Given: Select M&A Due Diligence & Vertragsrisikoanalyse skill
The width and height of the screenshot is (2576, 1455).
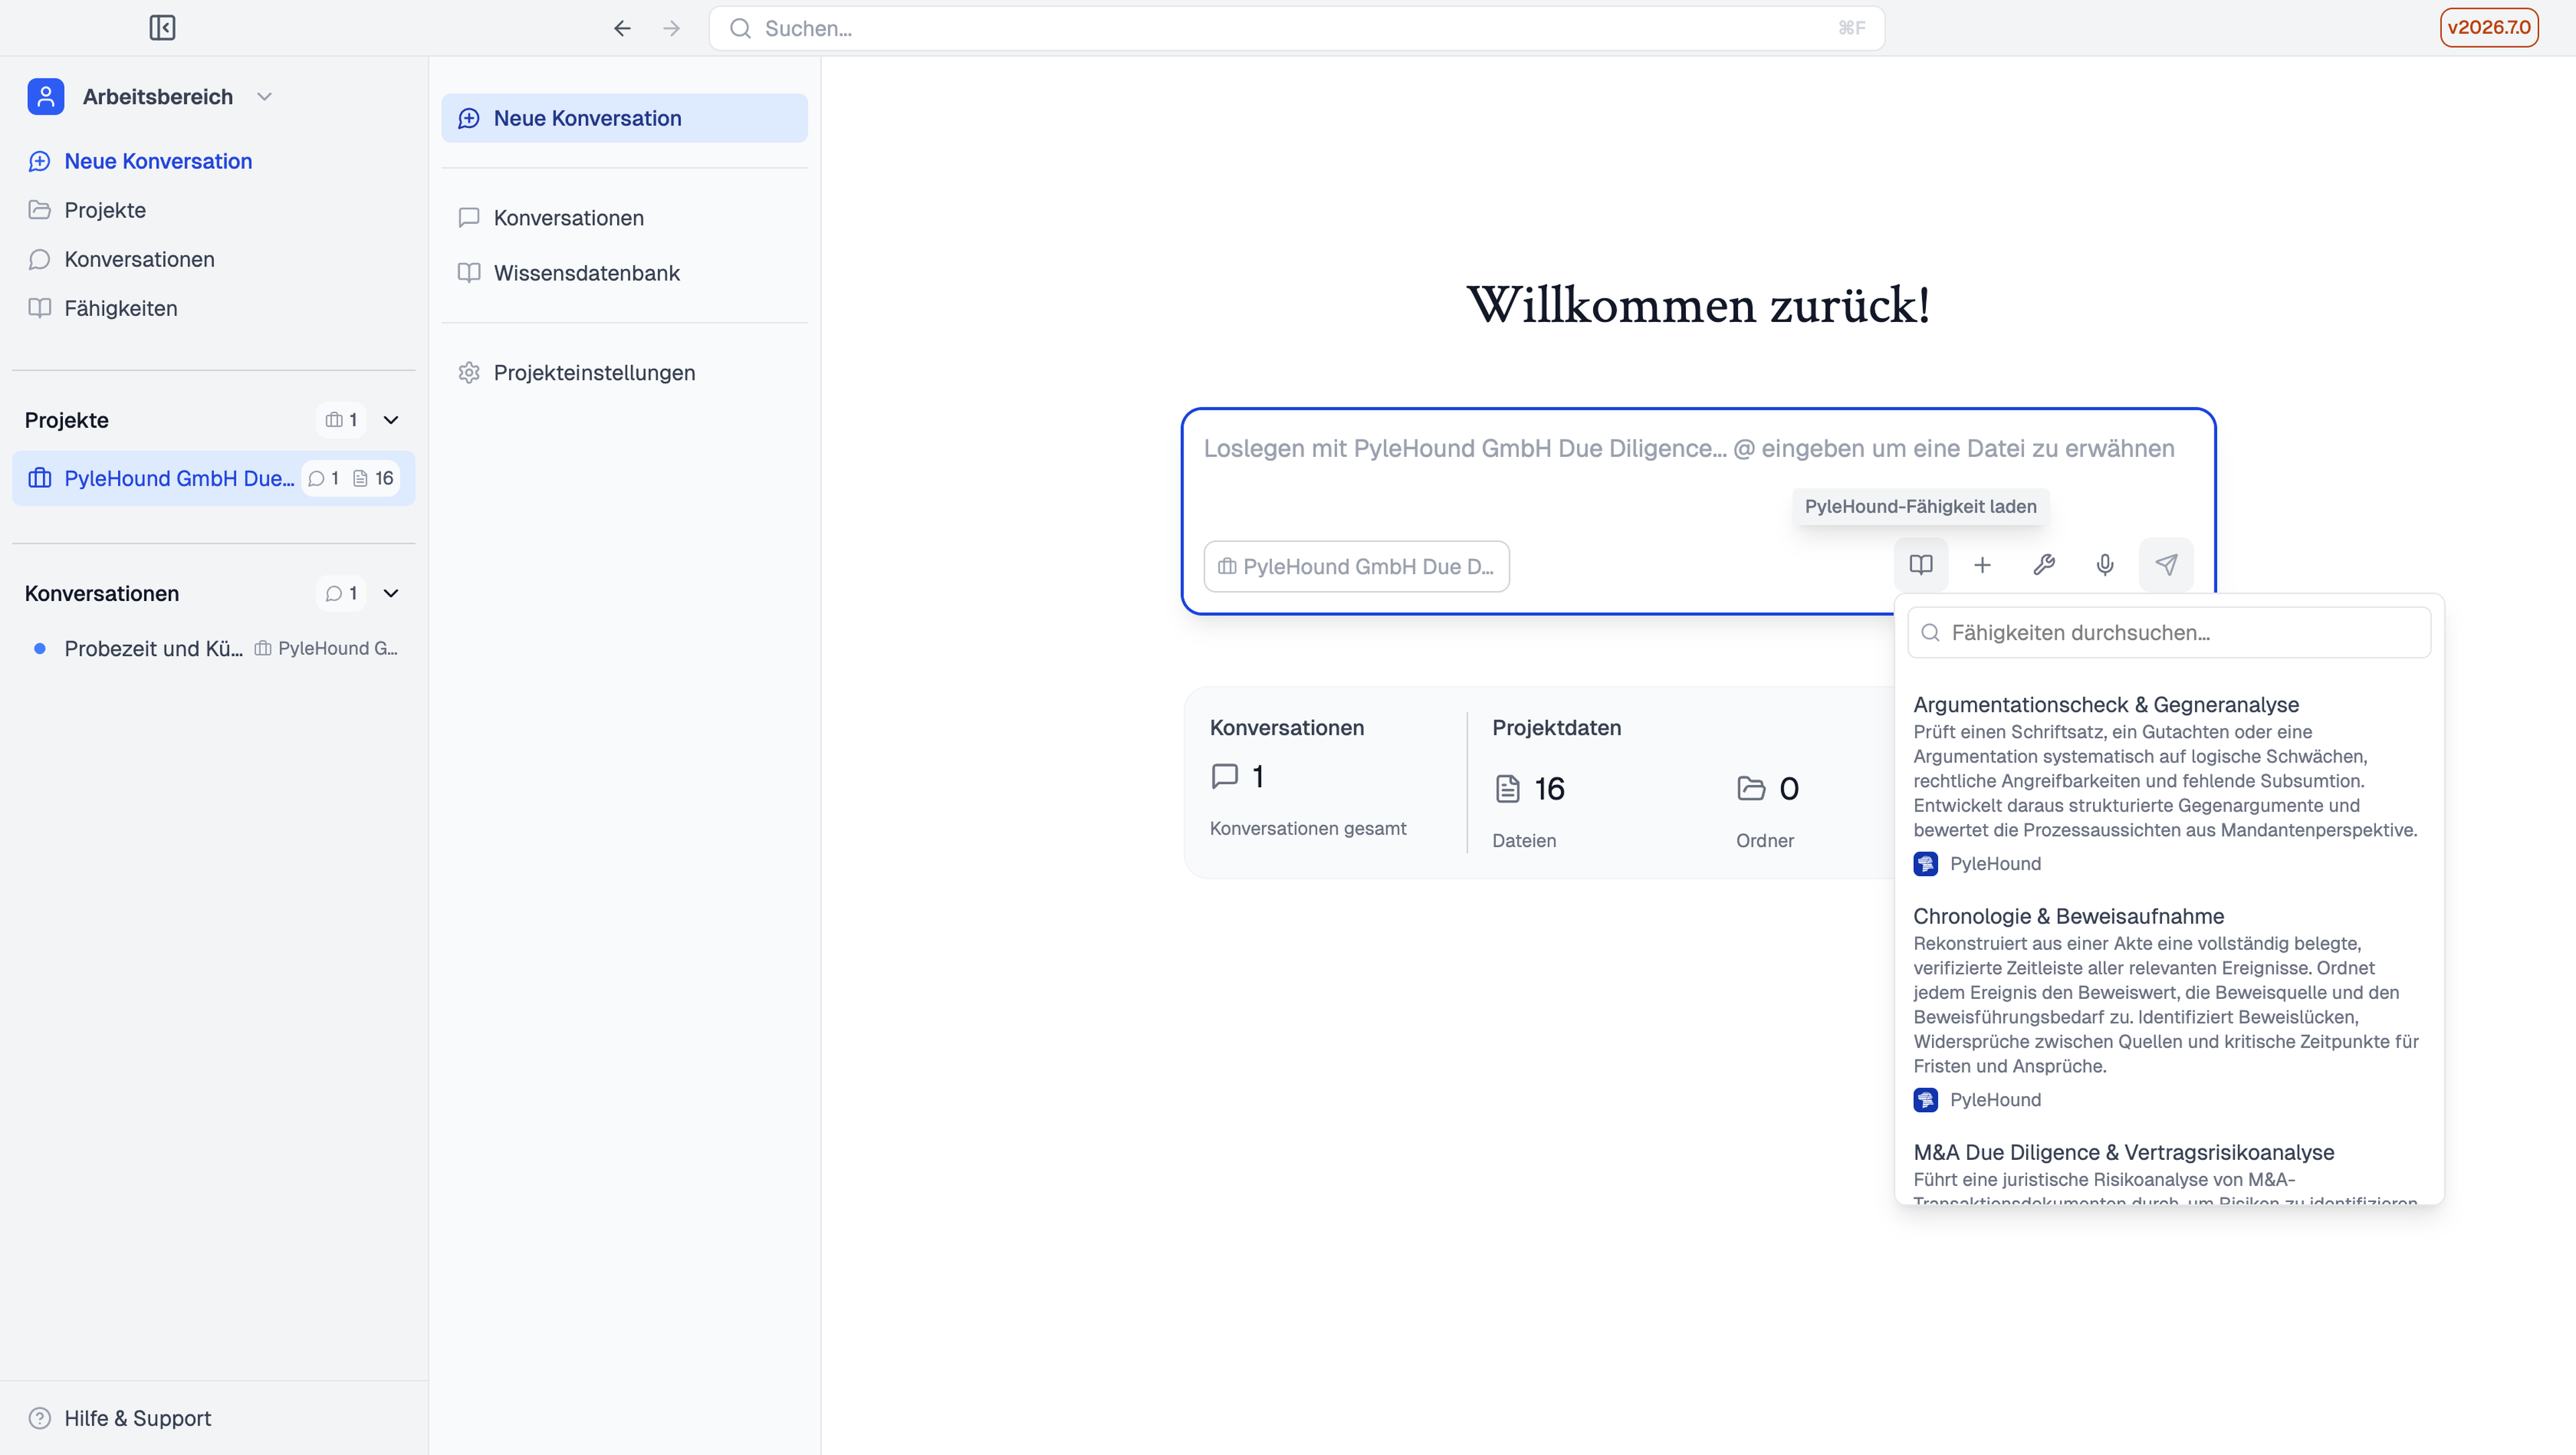Looking at the screenshot, I should pyautogui.click(x=2169, y=1172).
